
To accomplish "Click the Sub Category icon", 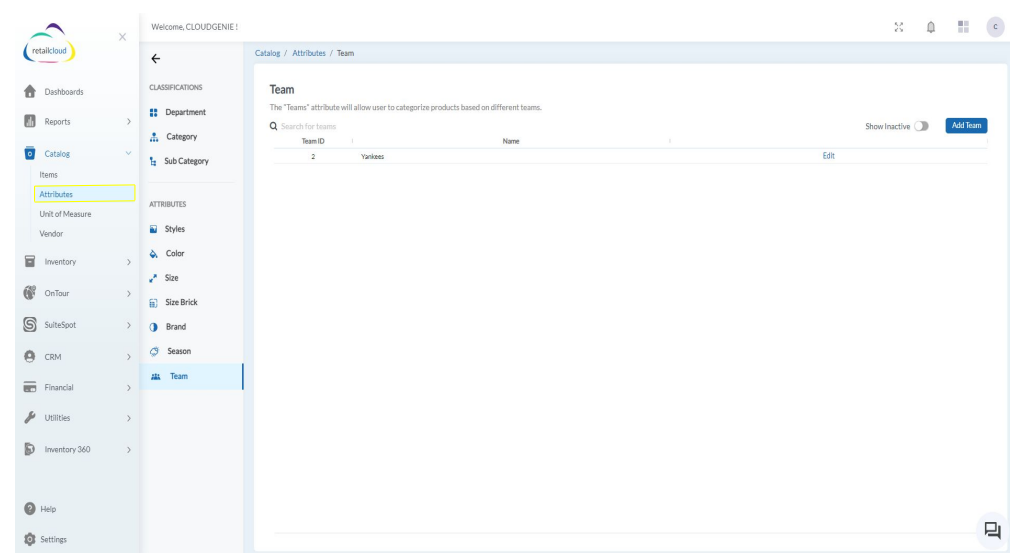I will coord(153,161).
